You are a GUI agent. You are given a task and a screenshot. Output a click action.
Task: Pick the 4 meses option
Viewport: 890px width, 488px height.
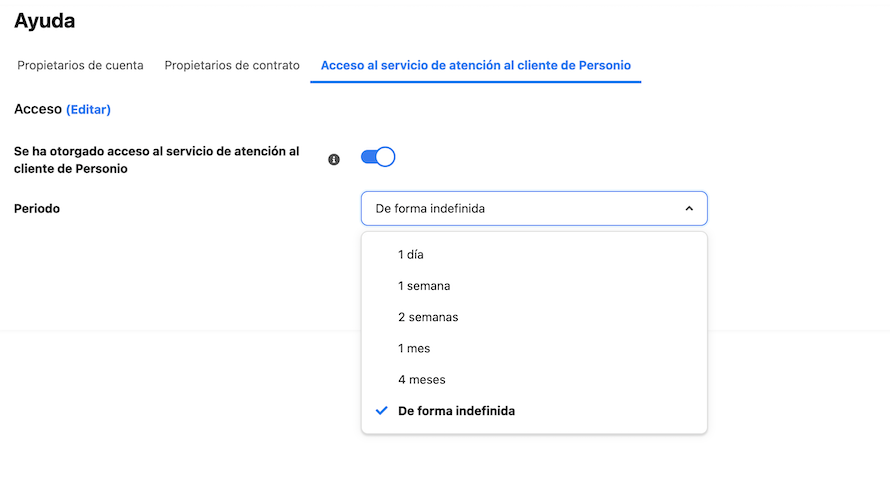pyautogui.click(x=534, y=380)
